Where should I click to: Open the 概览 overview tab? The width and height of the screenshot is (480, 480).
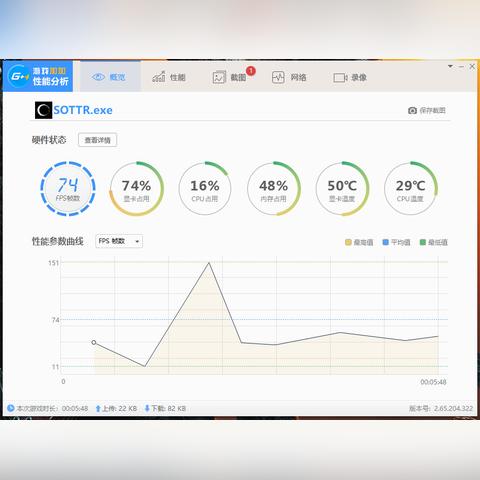click(110, 77)
